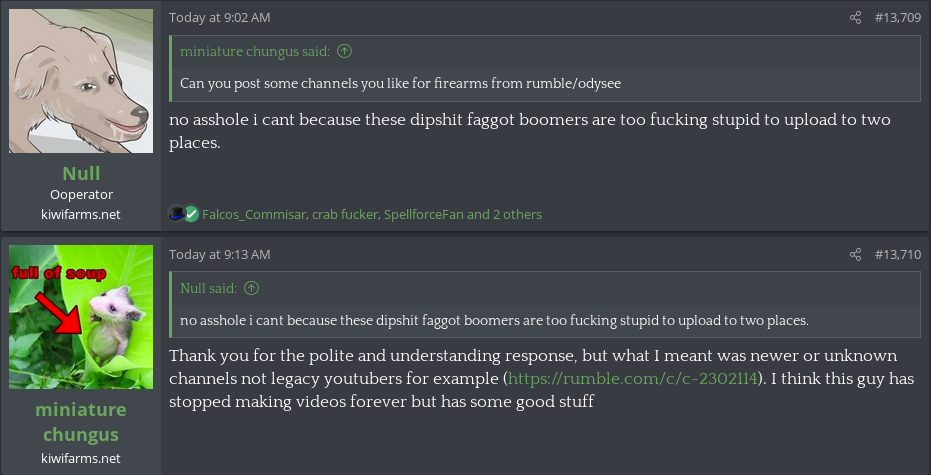931x475 pixels.
Task: Open post number #13,710 permalink
Action: pos(898,255)
